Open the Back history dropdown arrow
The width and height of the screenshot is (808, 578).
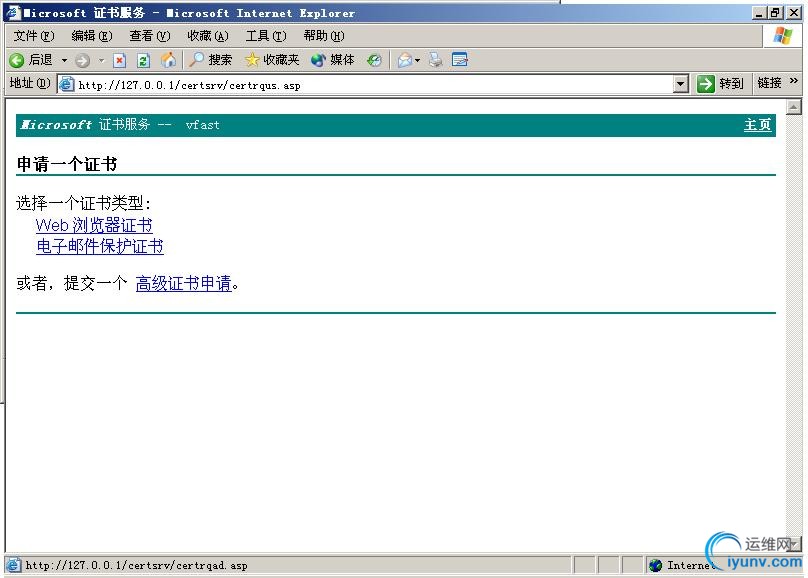[64, 60]
